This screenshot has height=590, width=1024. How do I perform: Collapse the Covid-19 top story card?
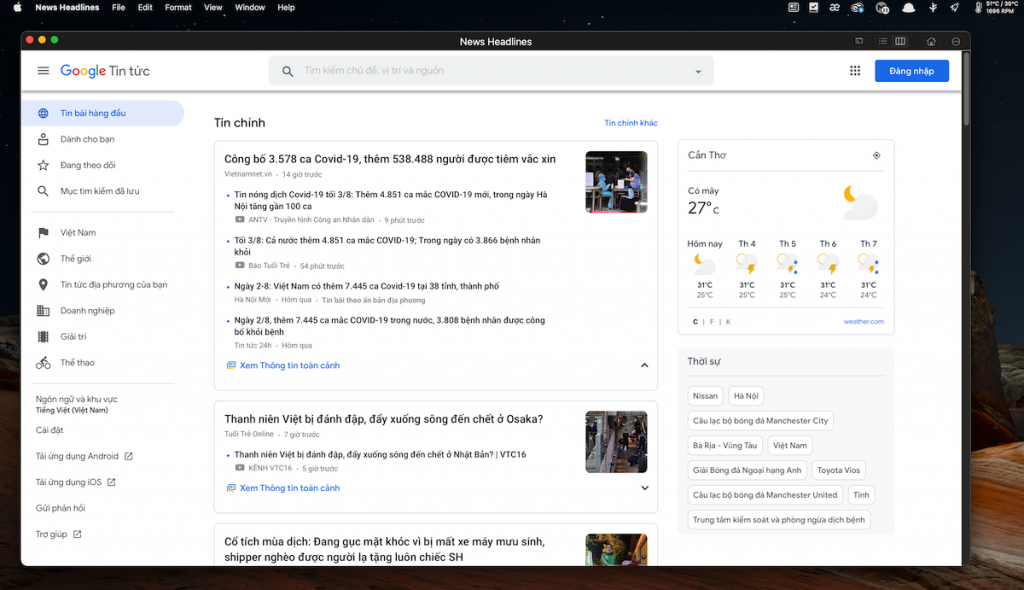pos(644,365)
